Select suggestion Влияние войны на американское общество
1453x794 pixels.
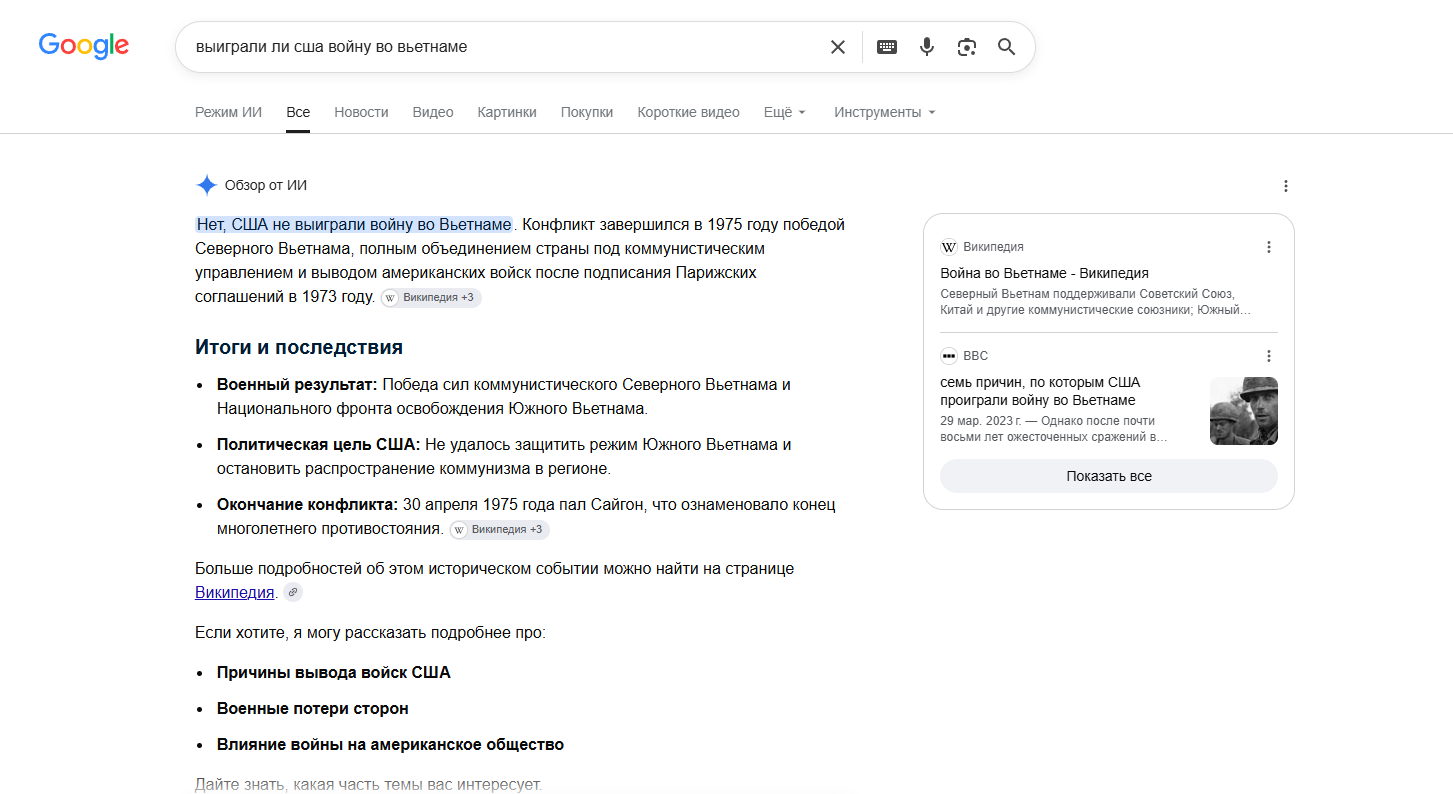(x=390, y=744)
